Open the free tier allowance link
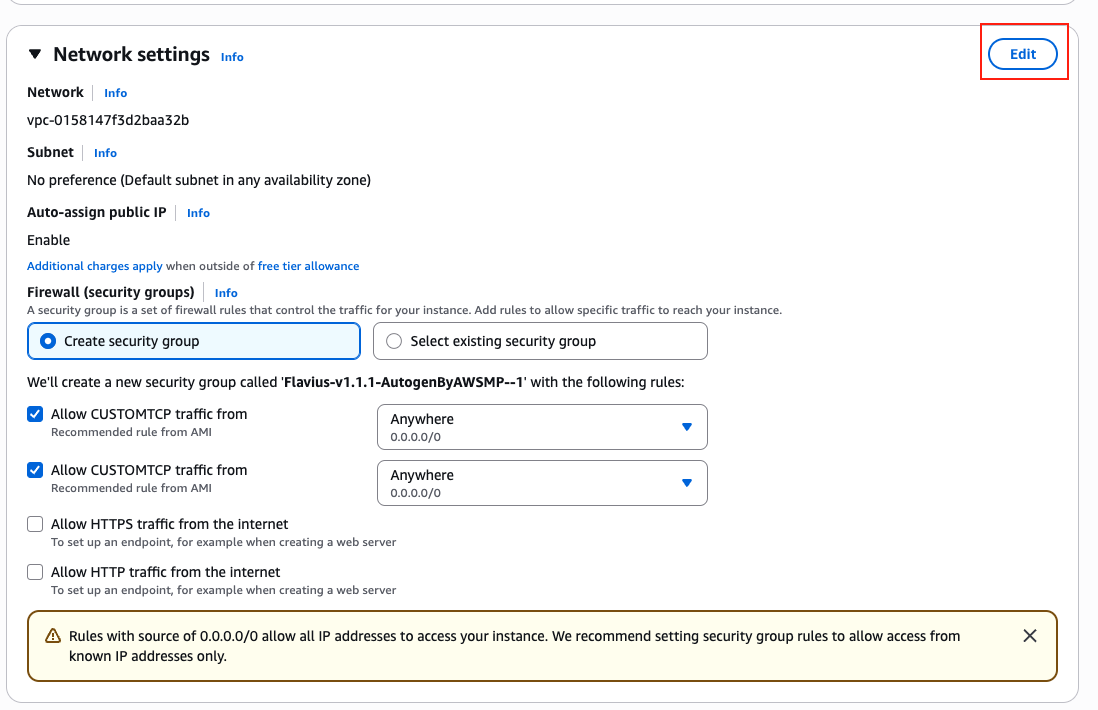The height and width of the screenshot is (710, 1098). click(x=308, y=266)
